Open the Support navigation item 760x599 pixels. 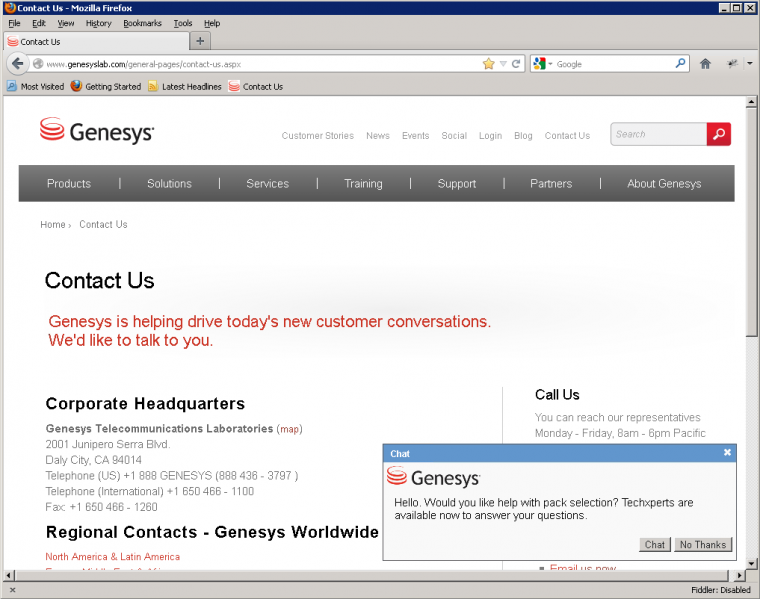tap(457, 183)
